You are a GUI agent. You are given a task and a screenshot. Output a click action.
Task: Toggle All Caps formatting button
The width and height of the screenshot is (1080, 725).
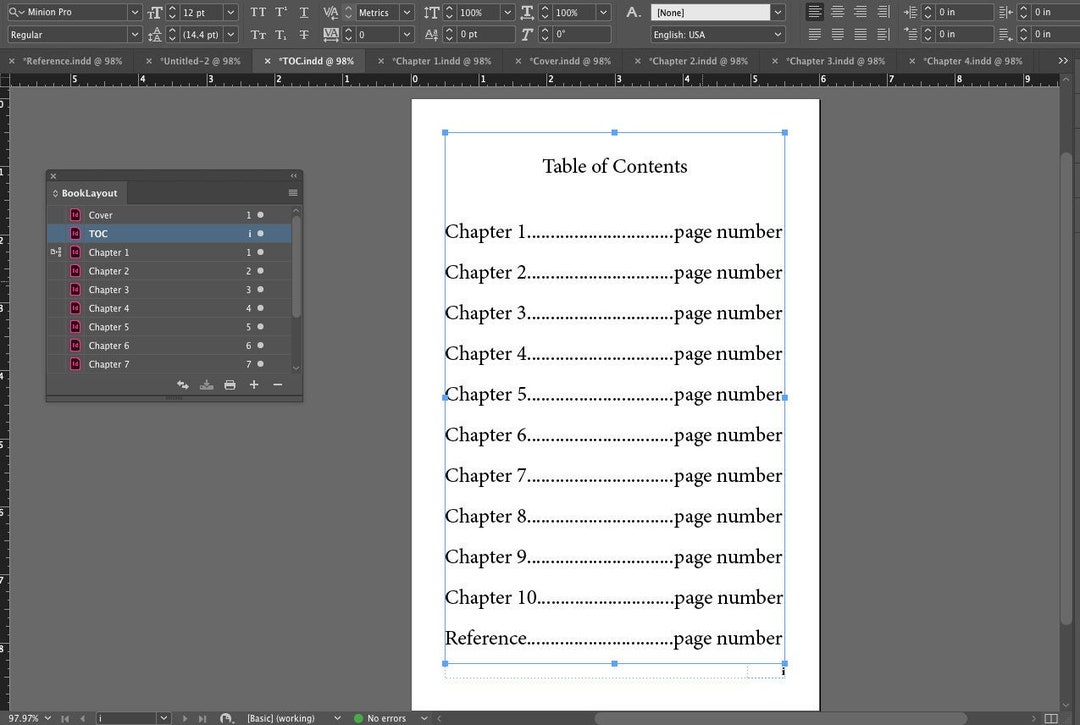click(x=258, y=12)
